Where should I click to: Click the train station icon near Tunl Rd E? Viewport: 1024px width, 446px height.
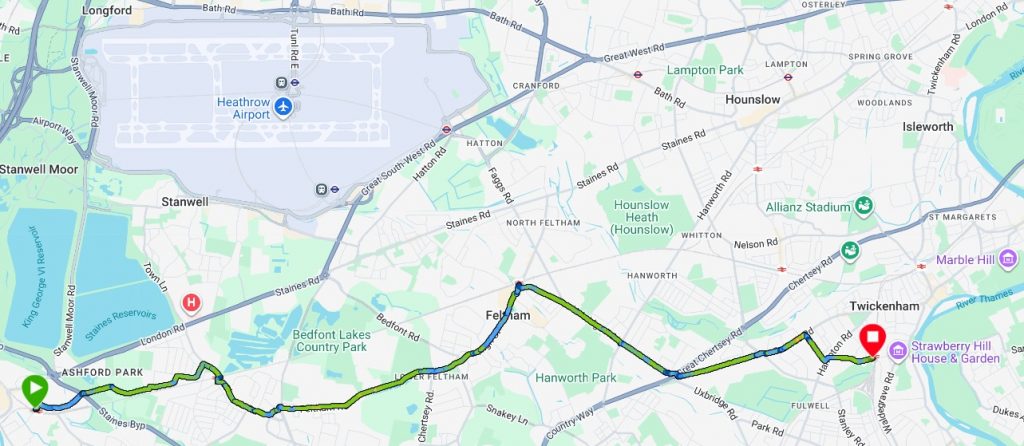coord(281,82)
